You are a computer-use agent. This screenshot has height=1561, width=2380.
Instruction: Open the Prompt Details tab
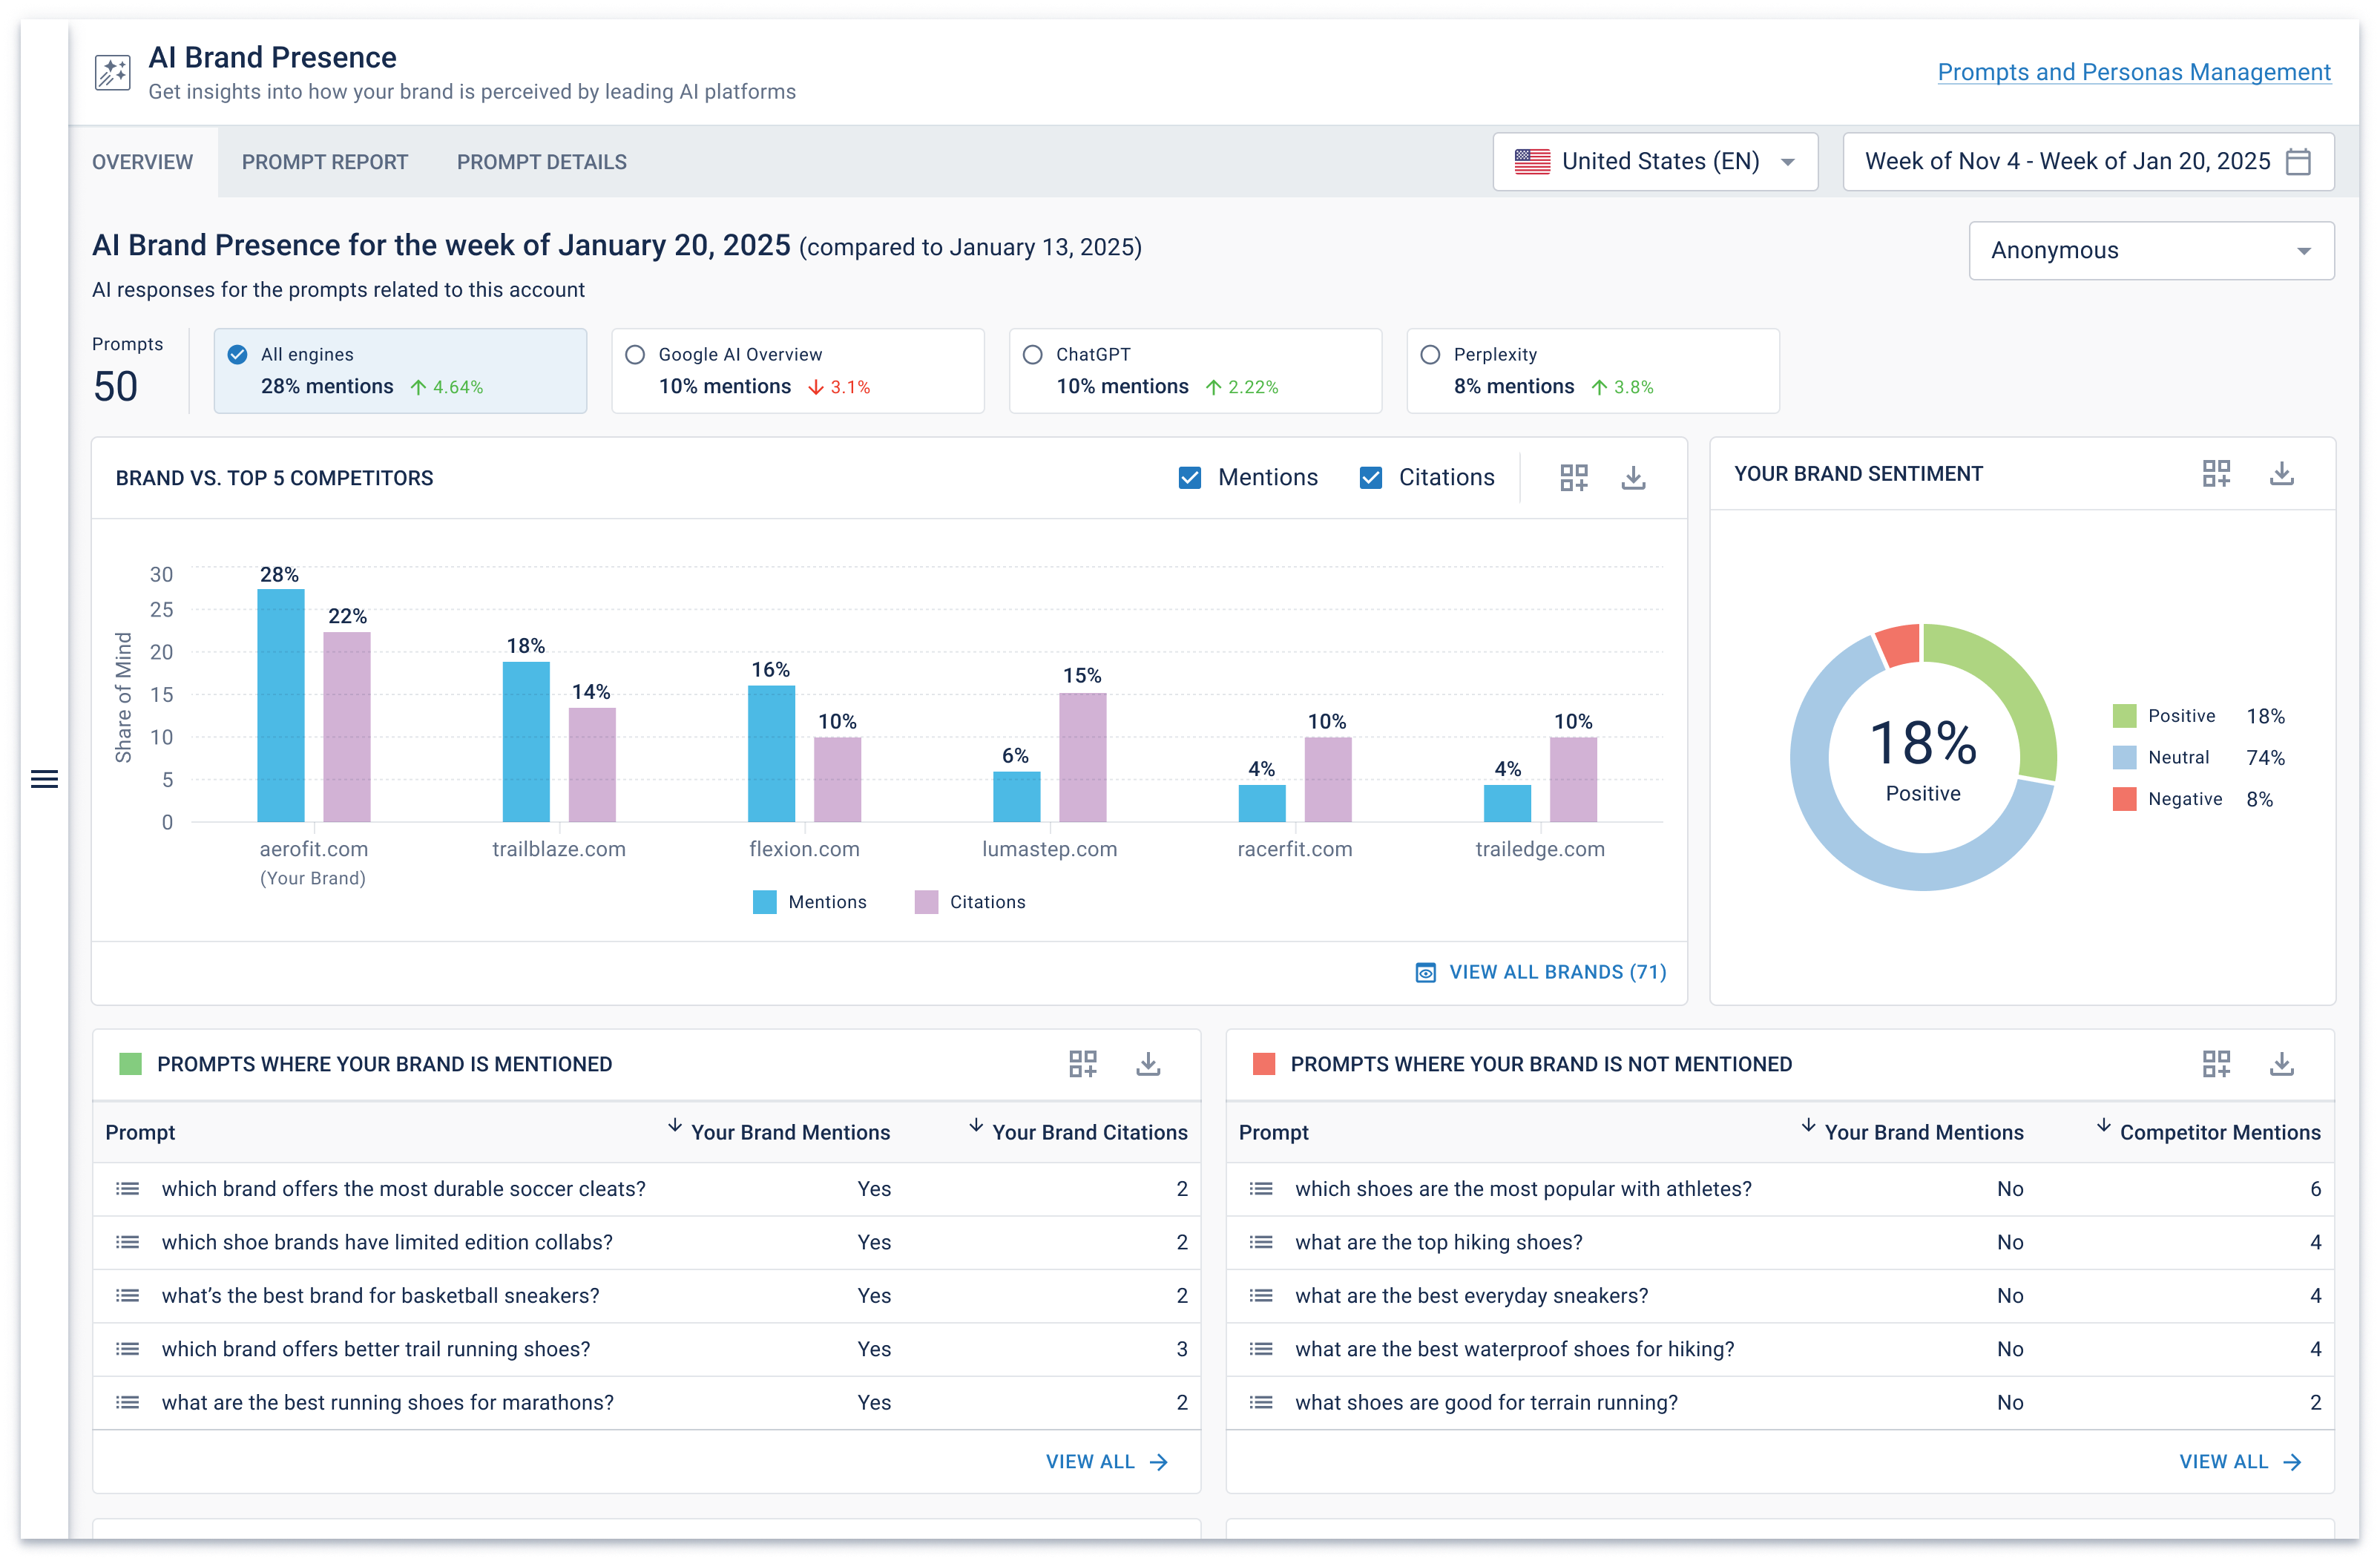541,161
